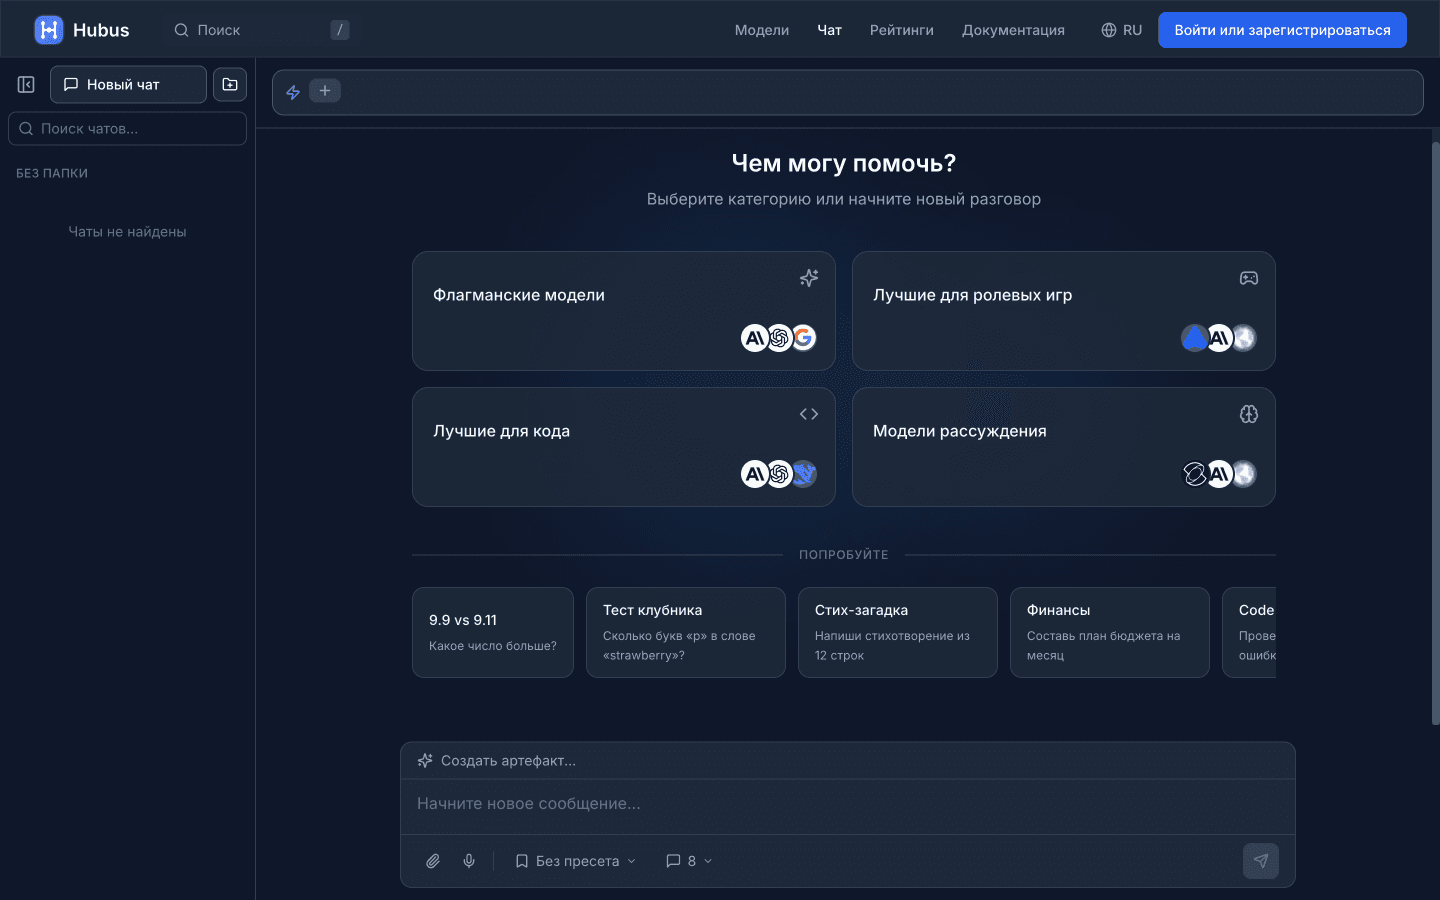Open the RU language selector
The image size is (1440, 900).
click(1122, 30)
